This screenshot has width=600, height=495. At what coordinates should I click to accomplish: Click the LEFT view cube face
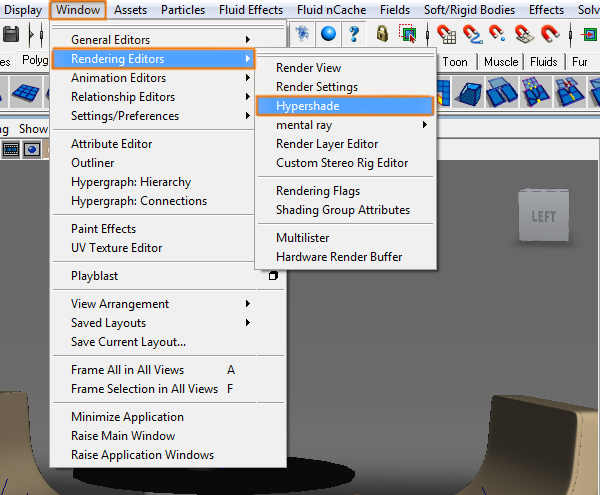point(544,216)
